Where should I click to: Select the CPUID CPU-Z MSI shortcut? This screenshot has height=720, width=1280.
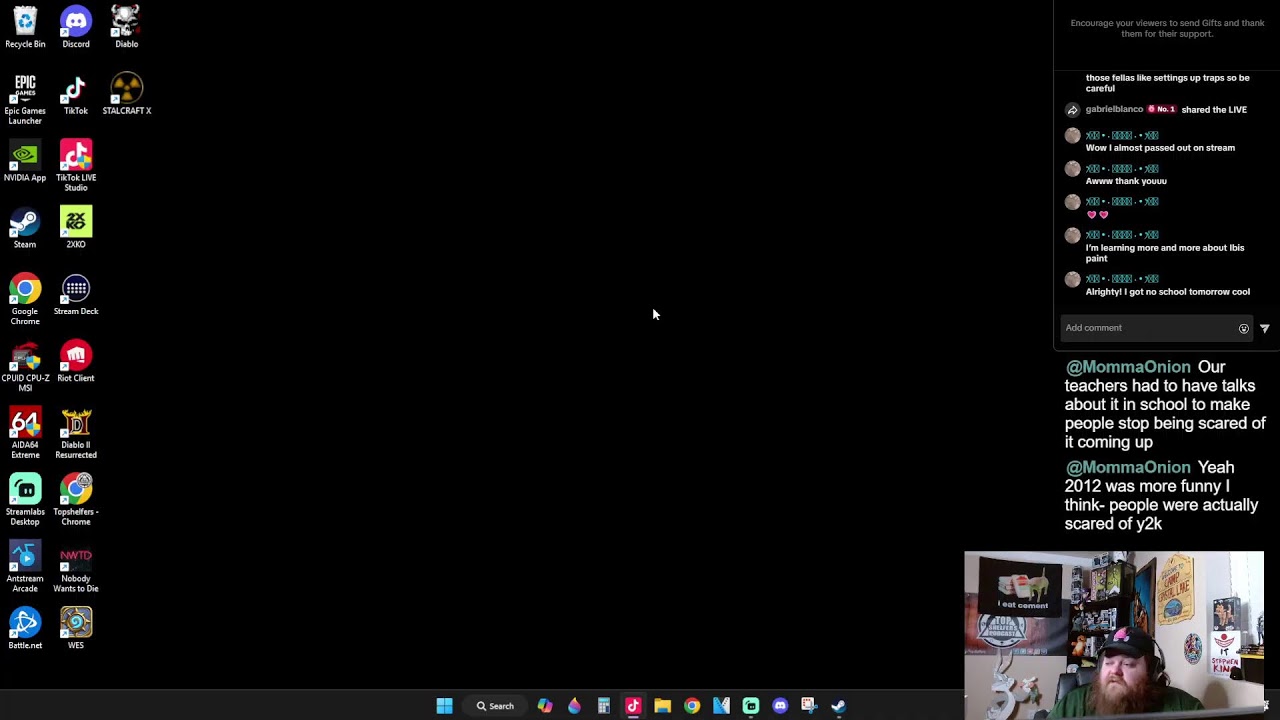pos(25,367)
